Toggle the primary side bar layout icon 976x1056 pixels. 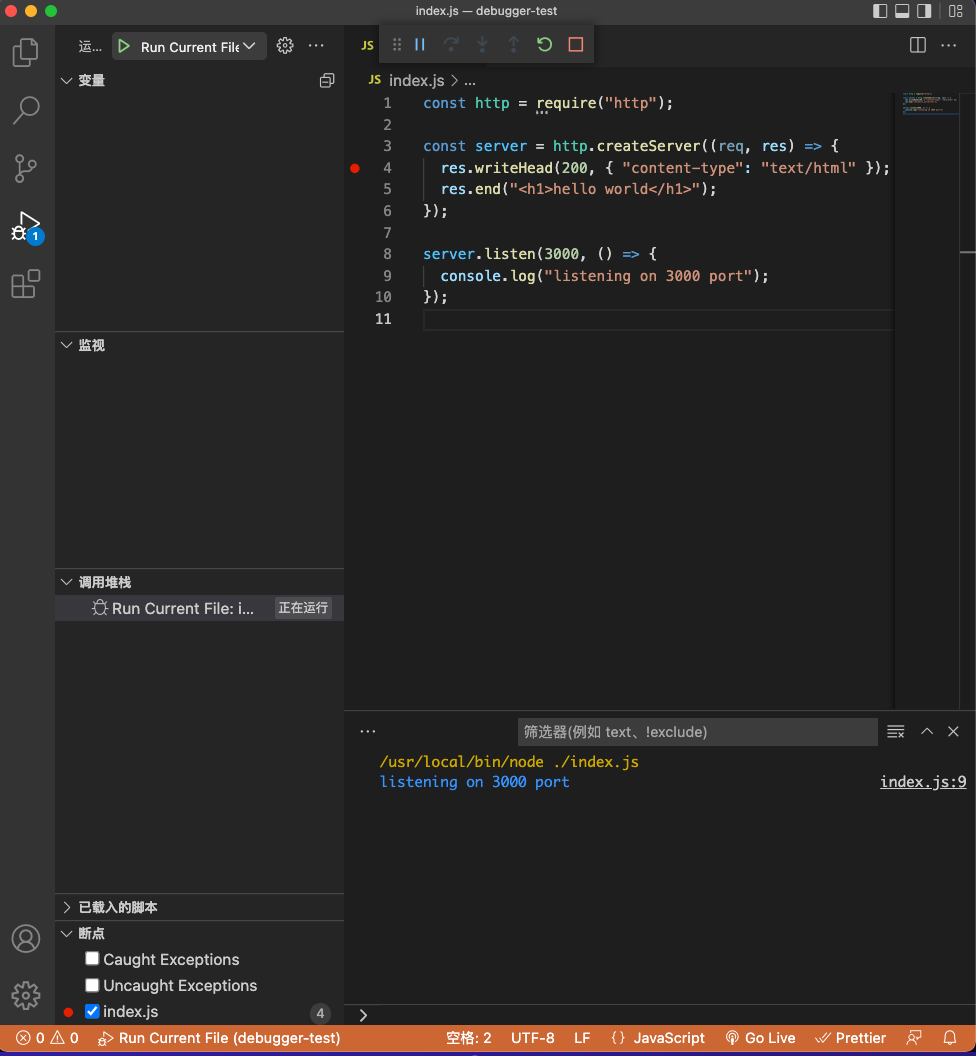pyautogui.click(x=880, y=11)
